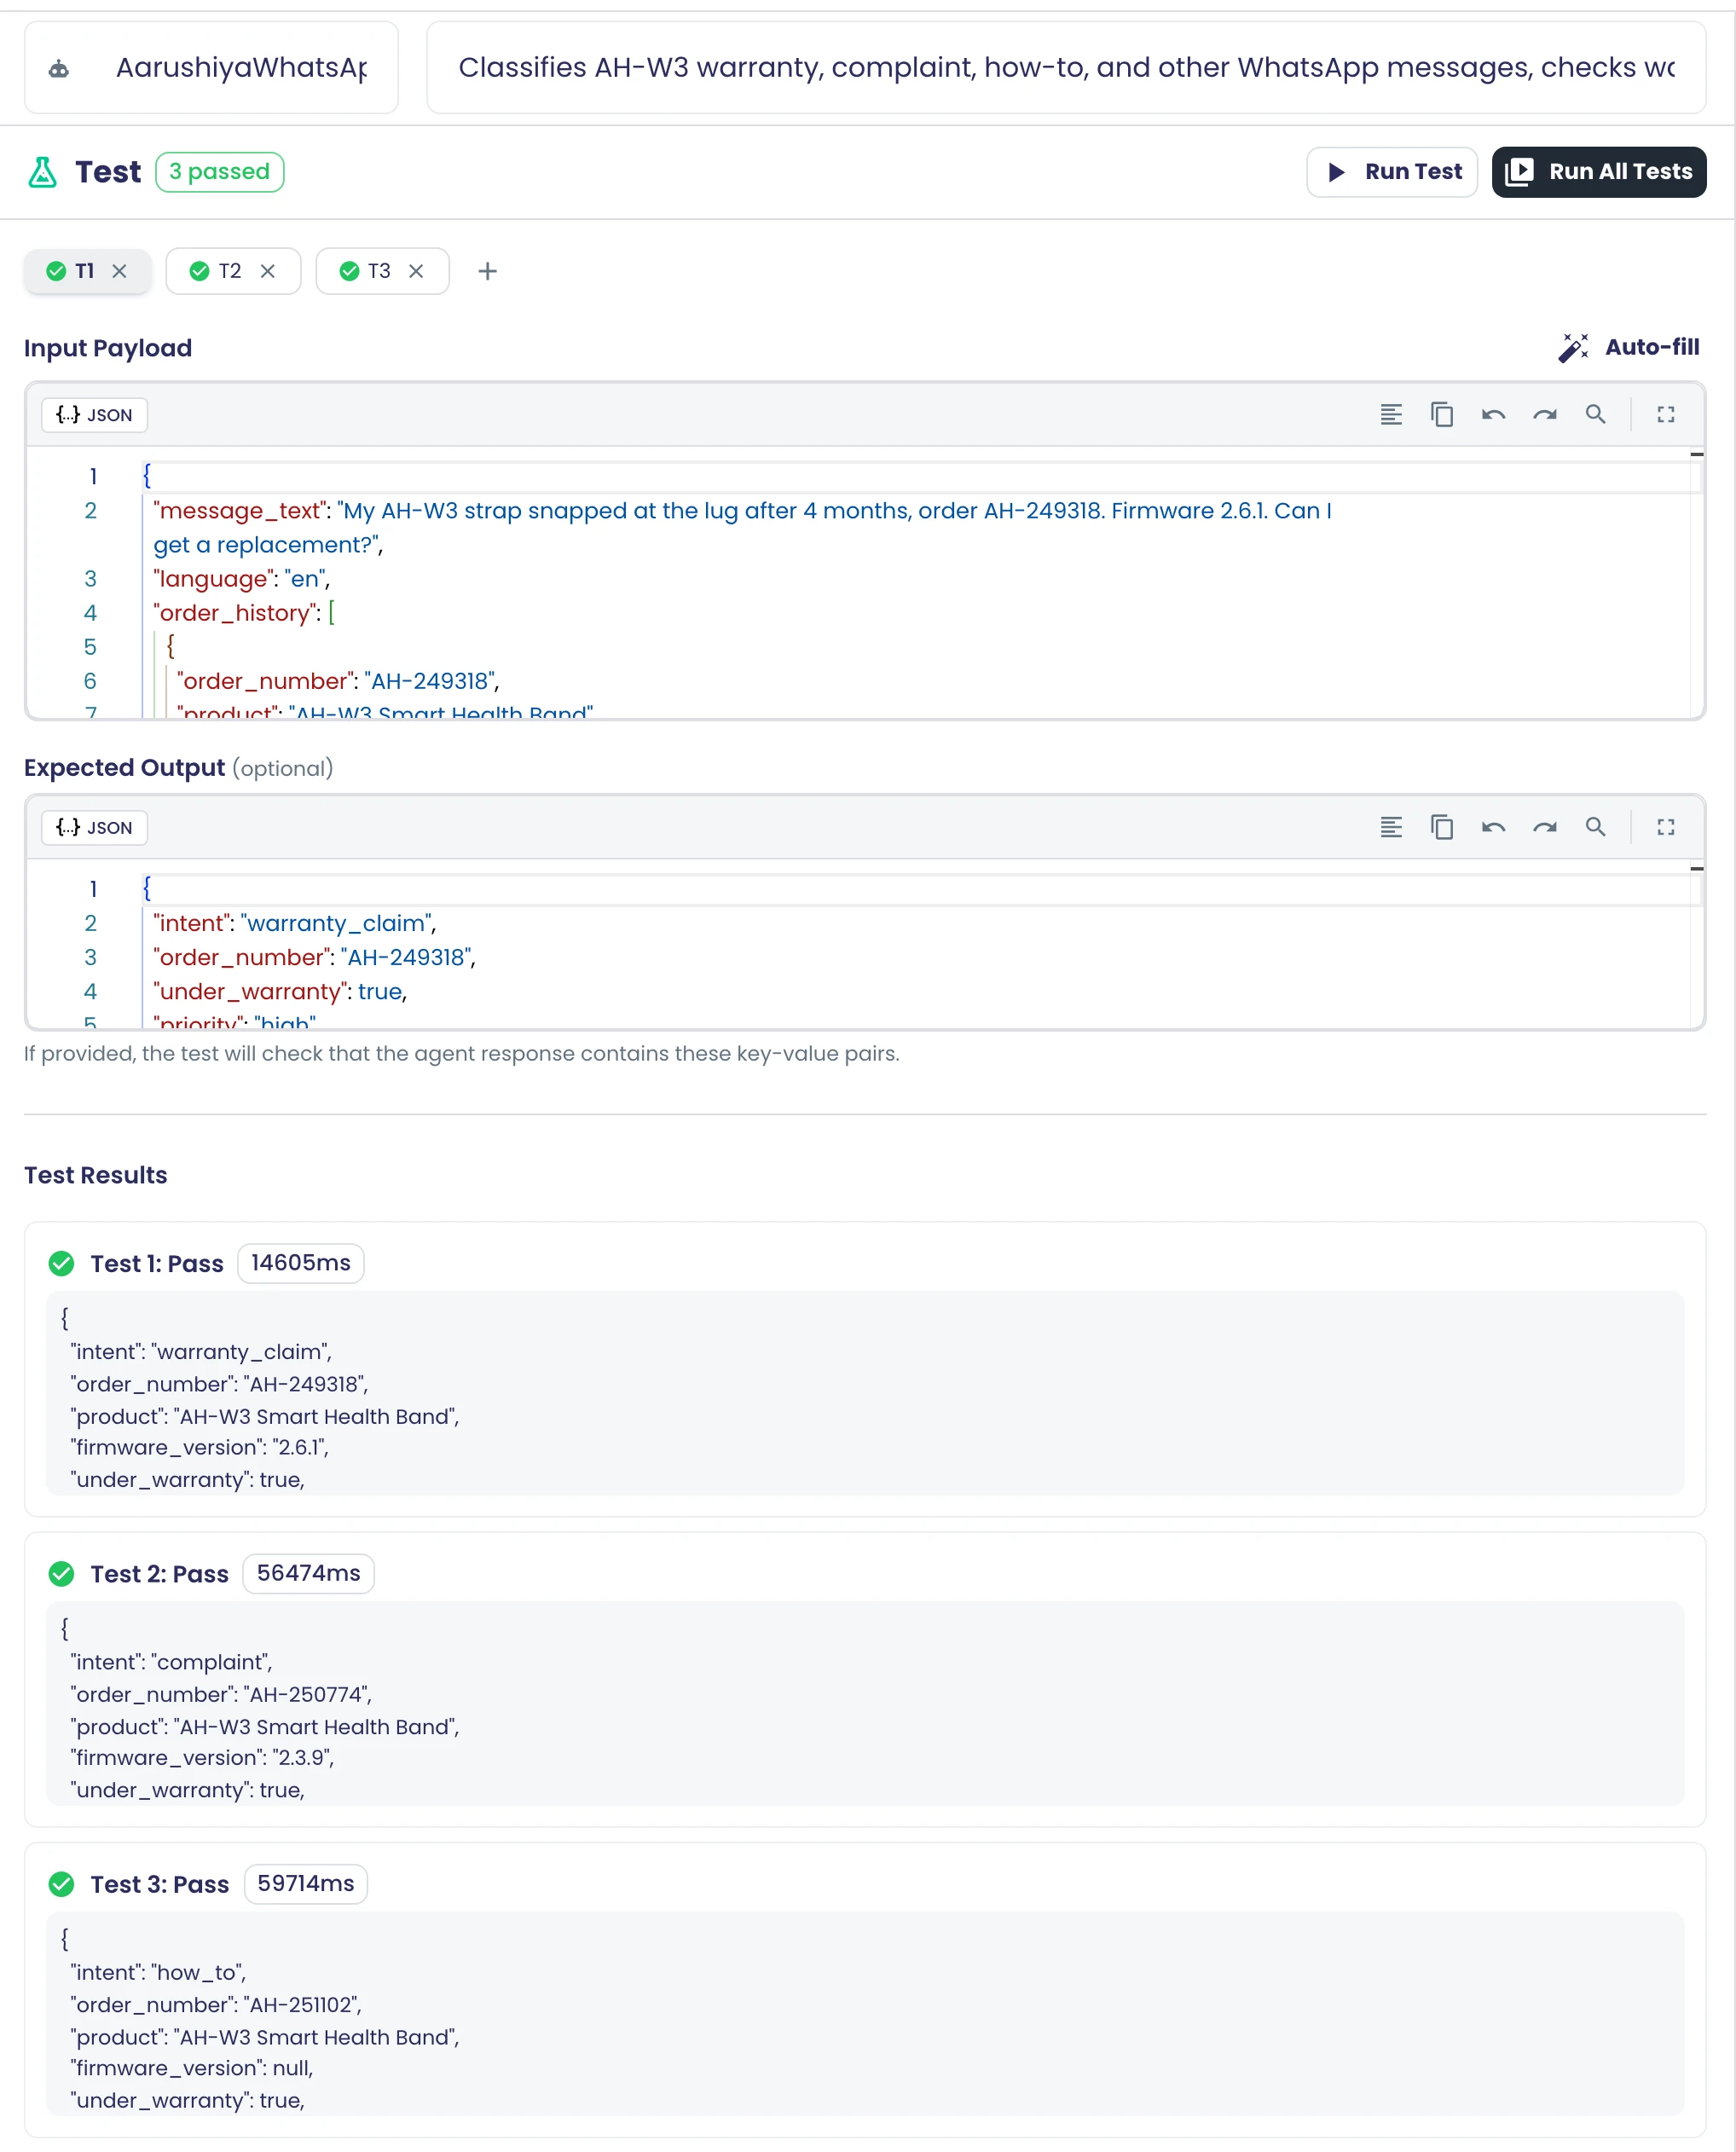Click JSON badge in Input Payload editor
This screenshot has height=2152, width=1736.
click(x=94, y=415)
